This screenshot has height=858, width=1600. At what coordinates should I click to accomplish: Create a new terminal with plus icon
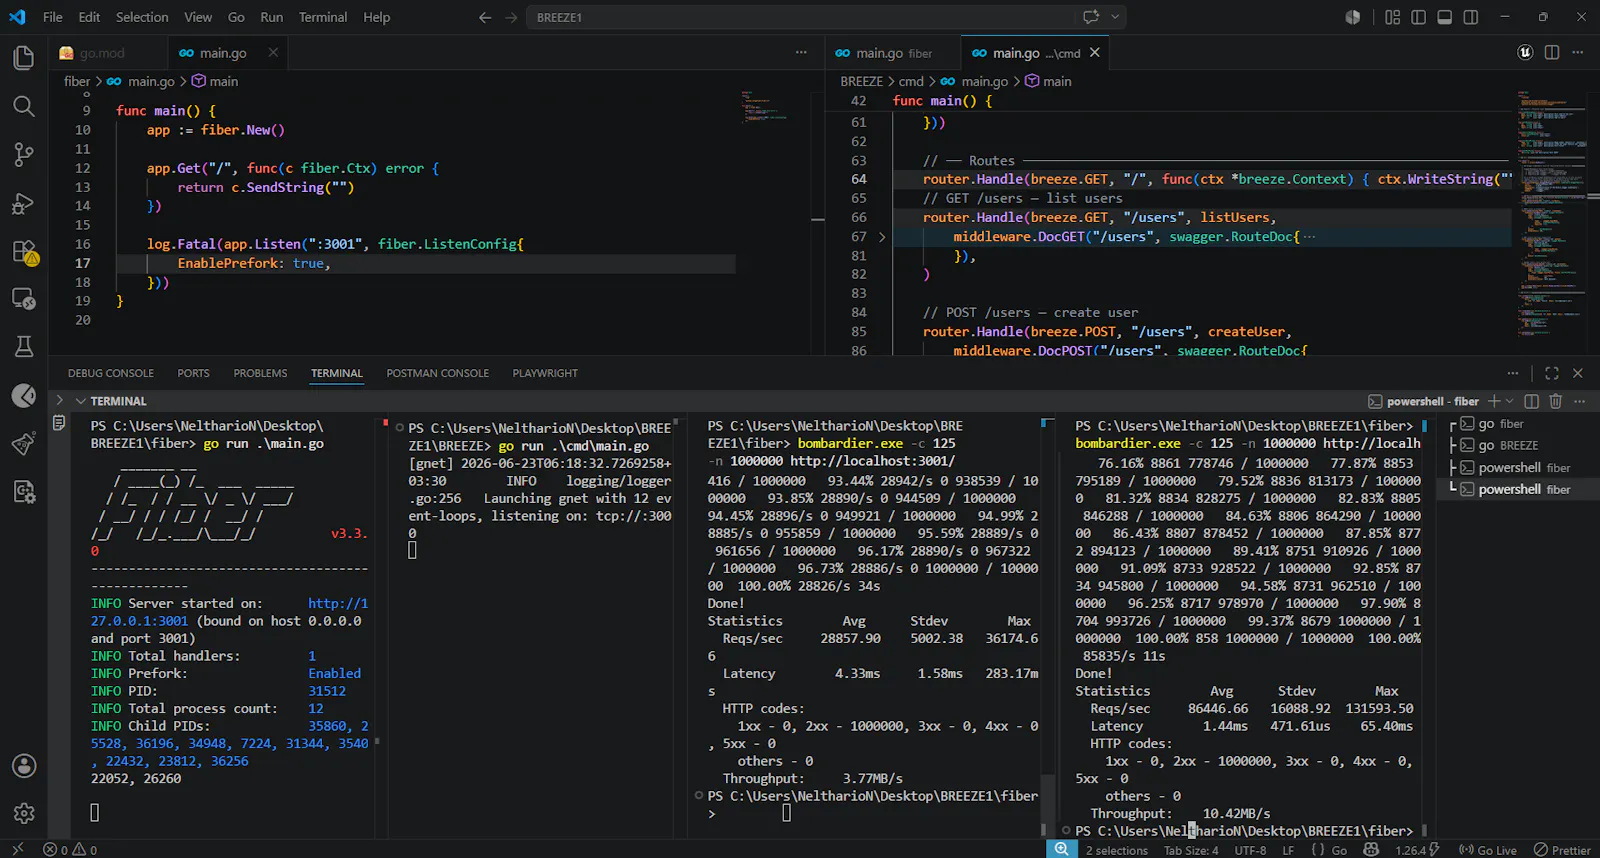pyautogui.click(x=1494, y=401)
